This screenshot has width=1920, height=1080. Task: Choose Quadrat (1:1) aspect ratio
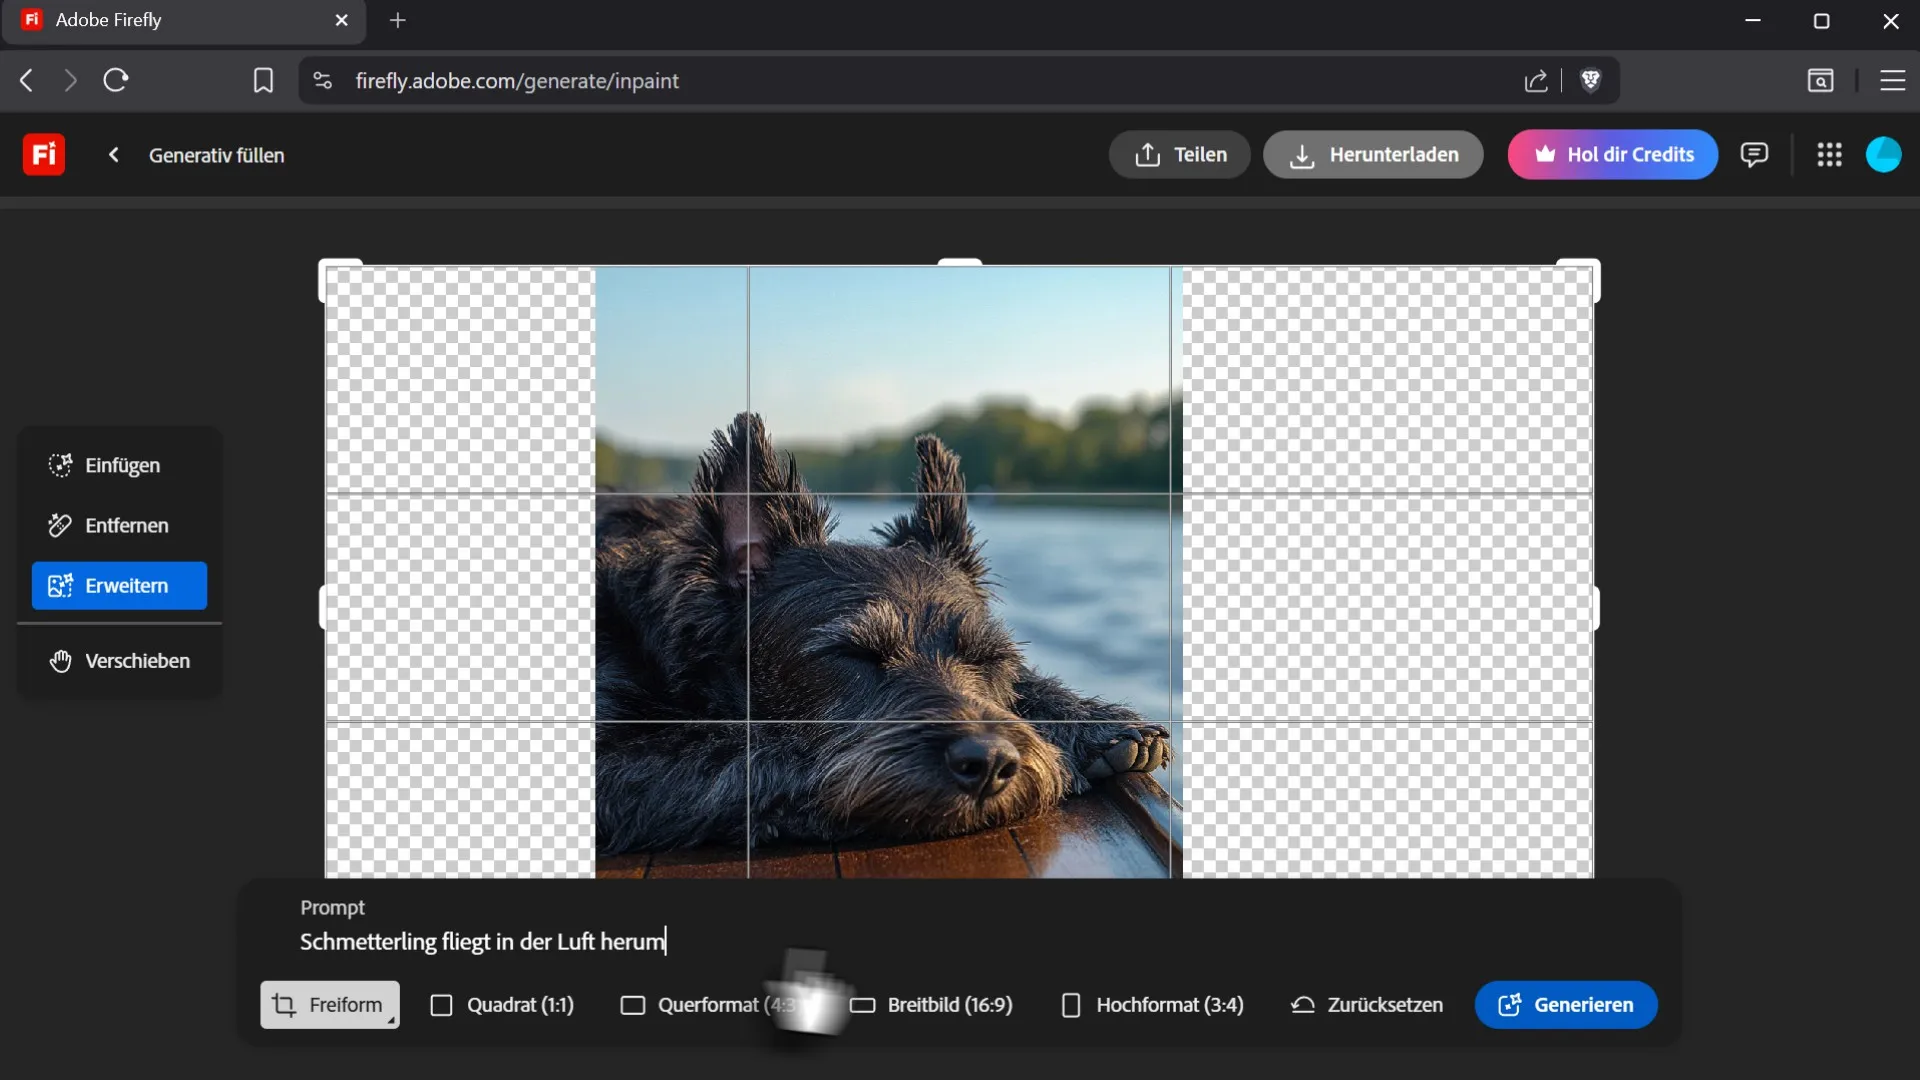click(502, 1005)
